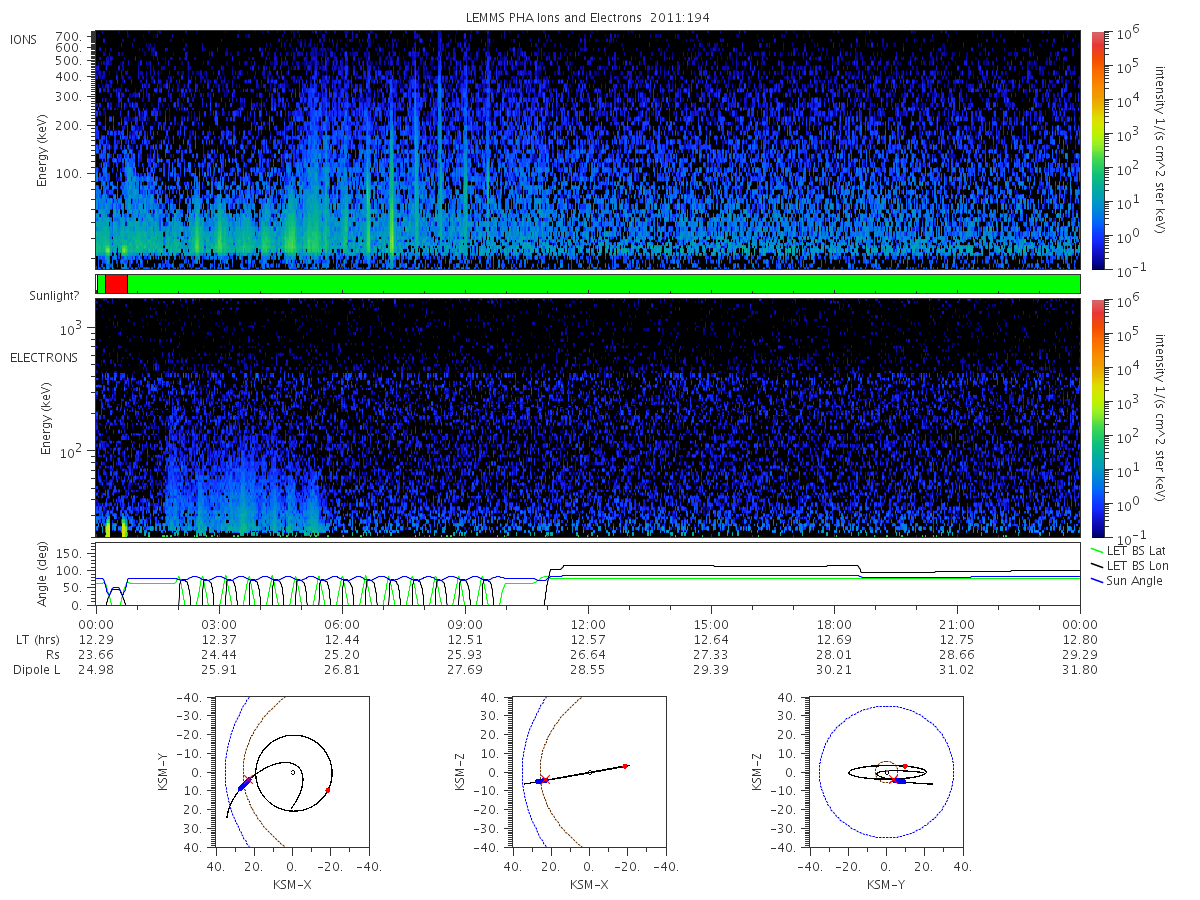Click the IONS panel label

point(24,40)
